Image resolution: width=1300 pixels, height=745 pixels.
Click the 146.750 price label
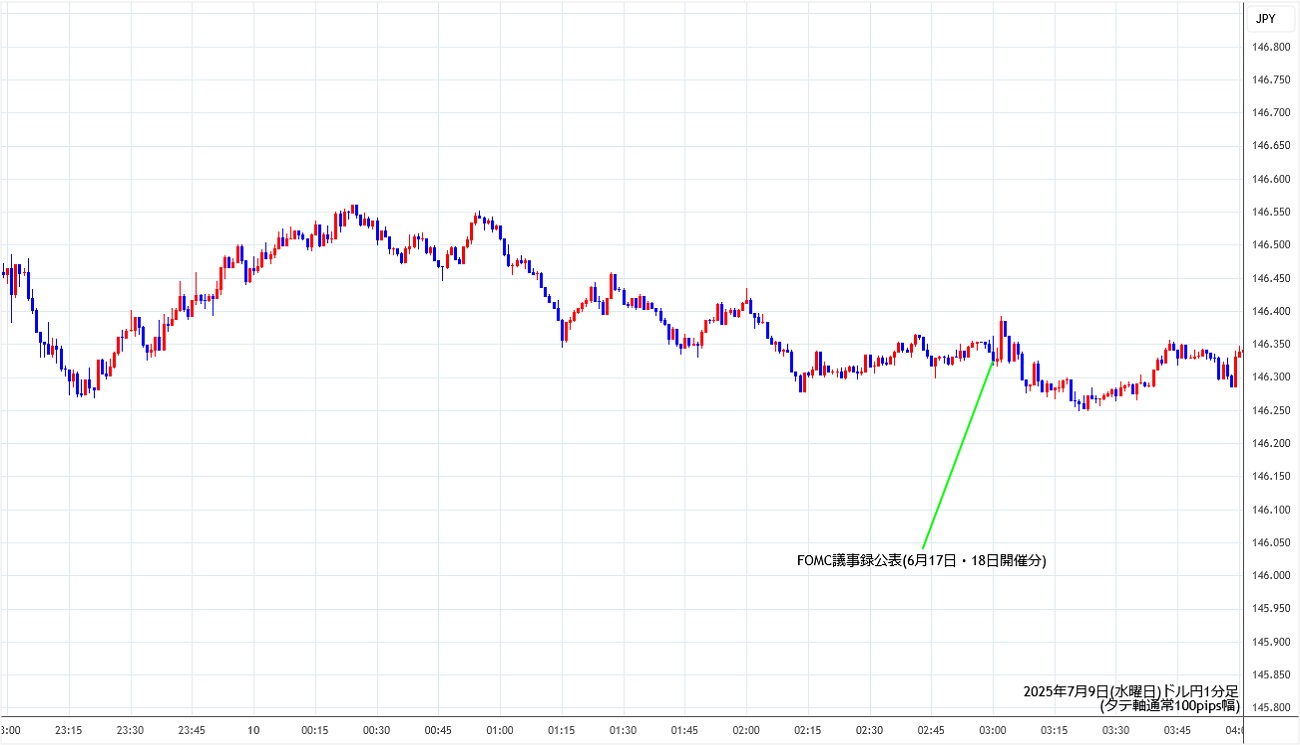pyautogui.click(x=1270, y=80)
